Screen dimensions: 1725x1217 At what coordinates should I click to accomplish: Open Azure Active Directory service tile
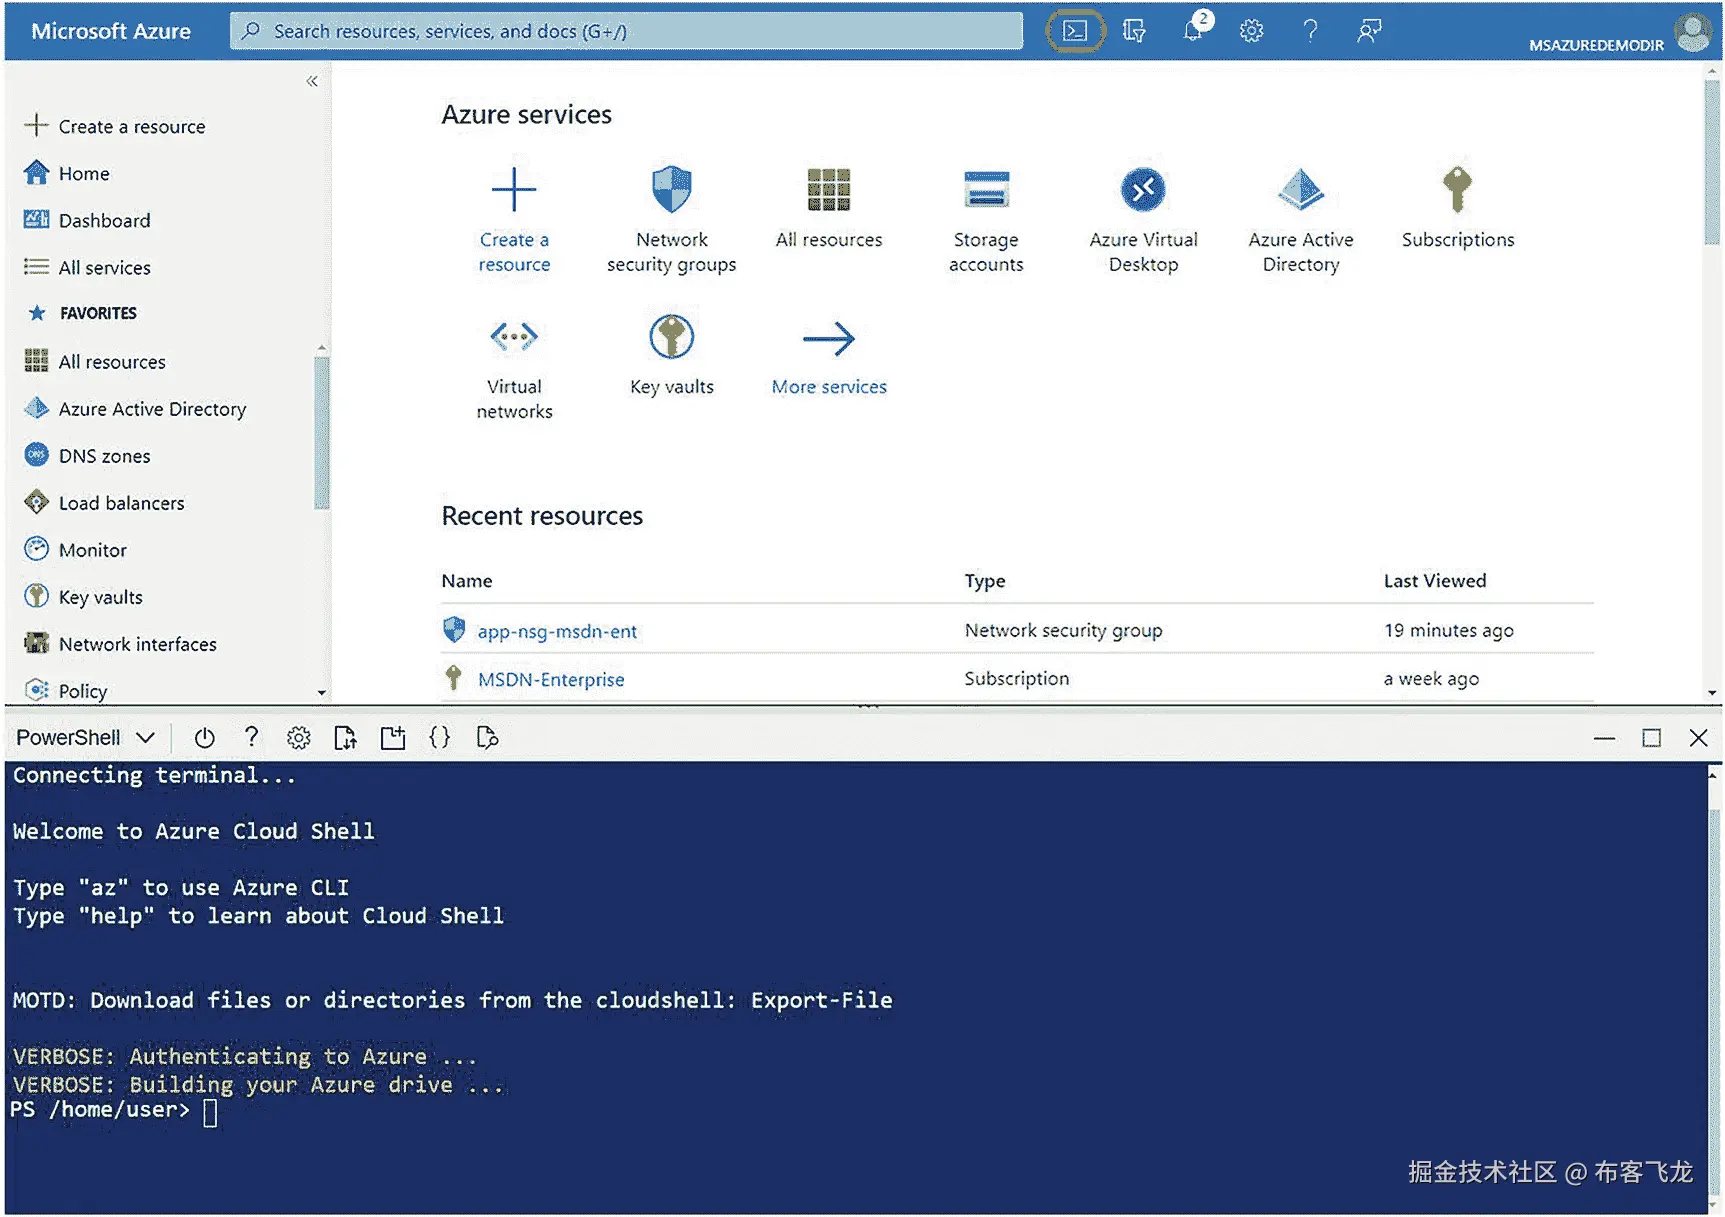coord(1301,219)
